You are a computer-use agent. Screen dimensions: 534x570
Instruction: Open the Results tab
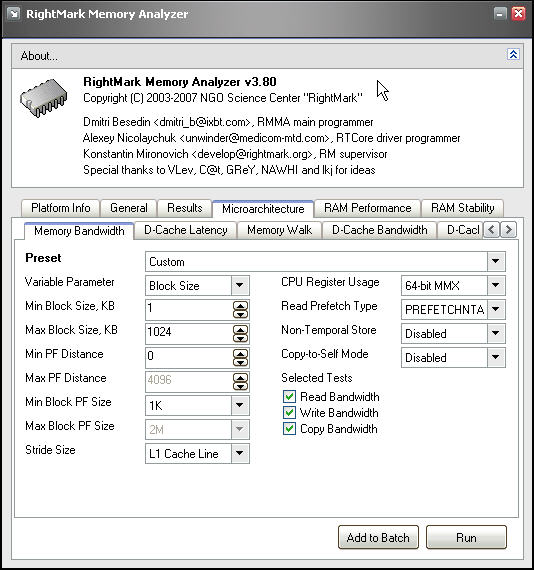[x=185, y=208]
